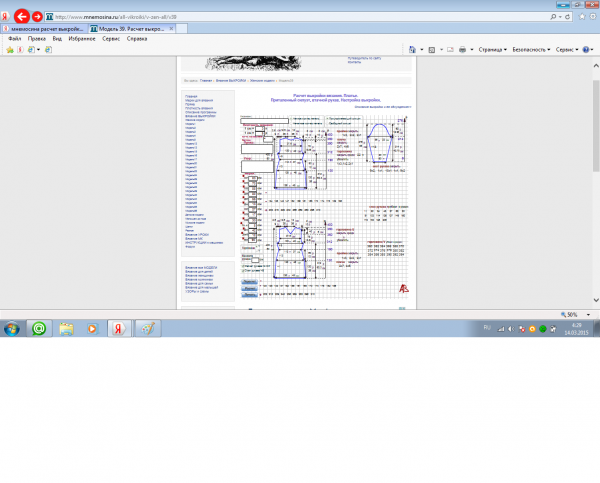
Task: Open the paint palette taskbar app
Action: tap(146, 327)
